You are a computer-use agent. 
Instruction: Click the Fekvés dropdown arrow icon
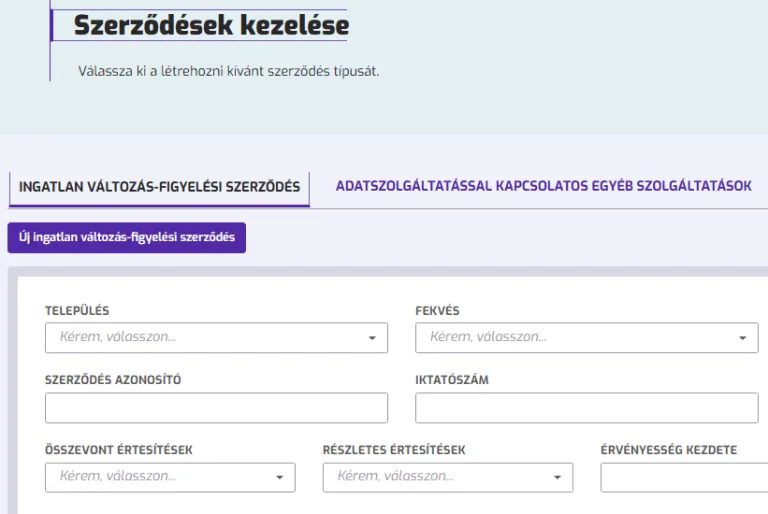pyautogui.click(x=742, y=338)
